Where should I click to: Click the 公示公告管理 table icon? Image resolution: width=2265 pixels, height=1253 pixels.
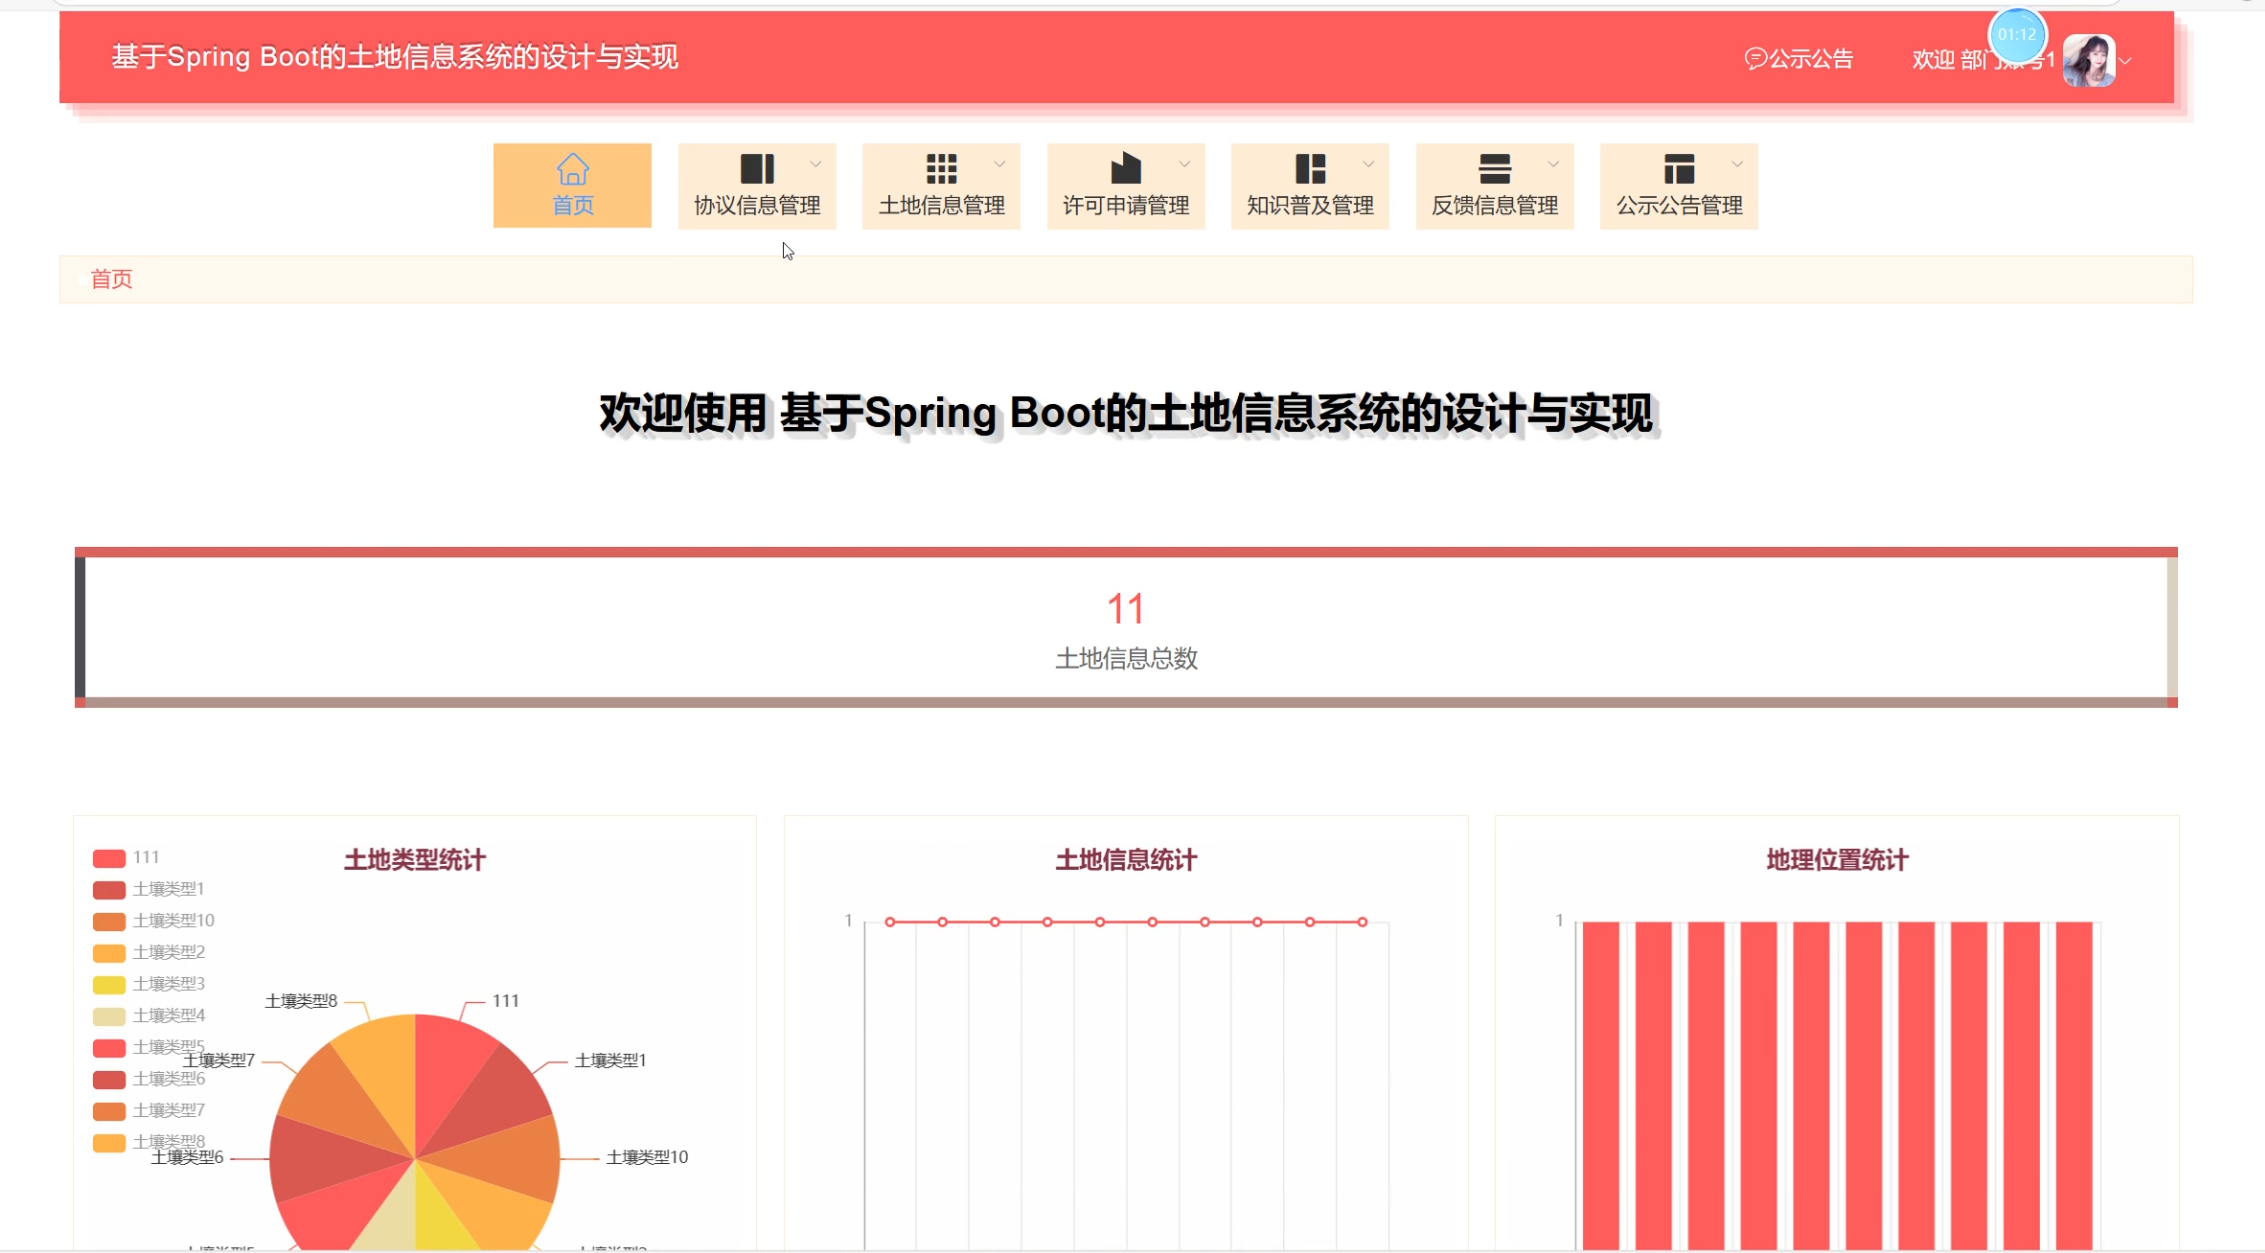coord(1679,169)
